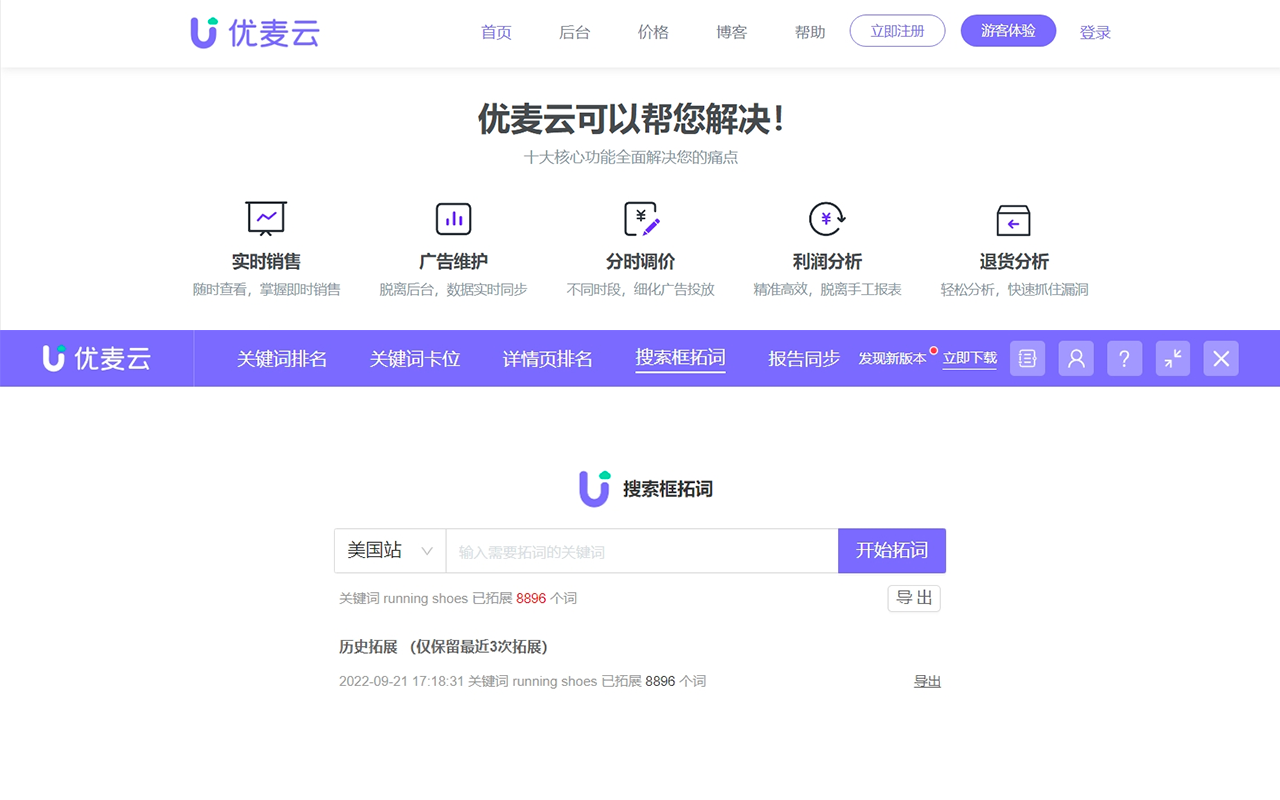The width and height of the screenshot is (1280, 800).
Task: Open the notebook/list icon on the purple toolbar
Action: coord(1027,358)
